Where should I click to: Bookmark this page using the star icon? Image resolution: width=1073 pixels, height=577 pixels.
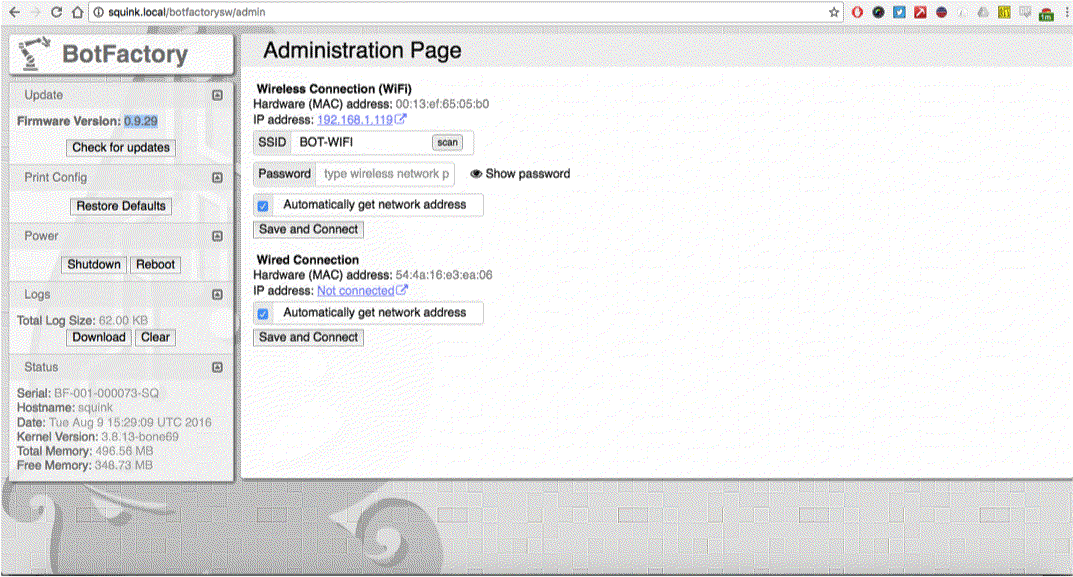point(833,12)
